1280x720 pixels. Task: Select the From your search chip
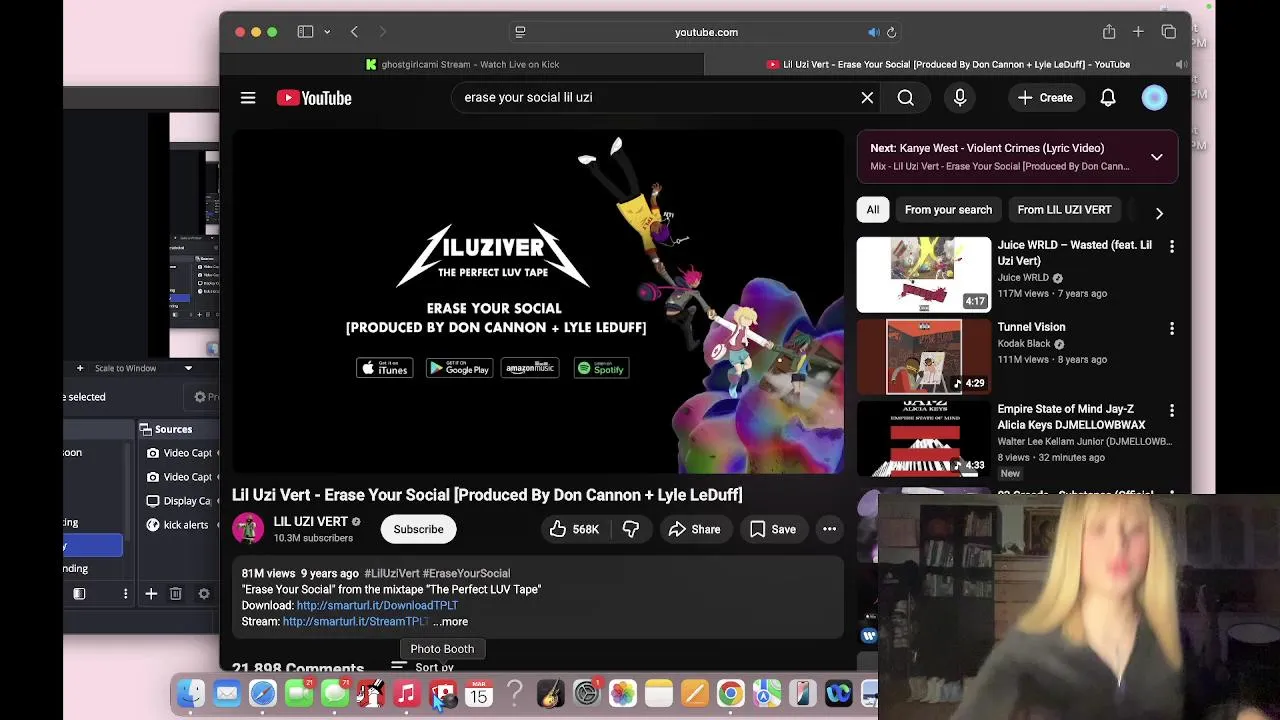[948, 210]
